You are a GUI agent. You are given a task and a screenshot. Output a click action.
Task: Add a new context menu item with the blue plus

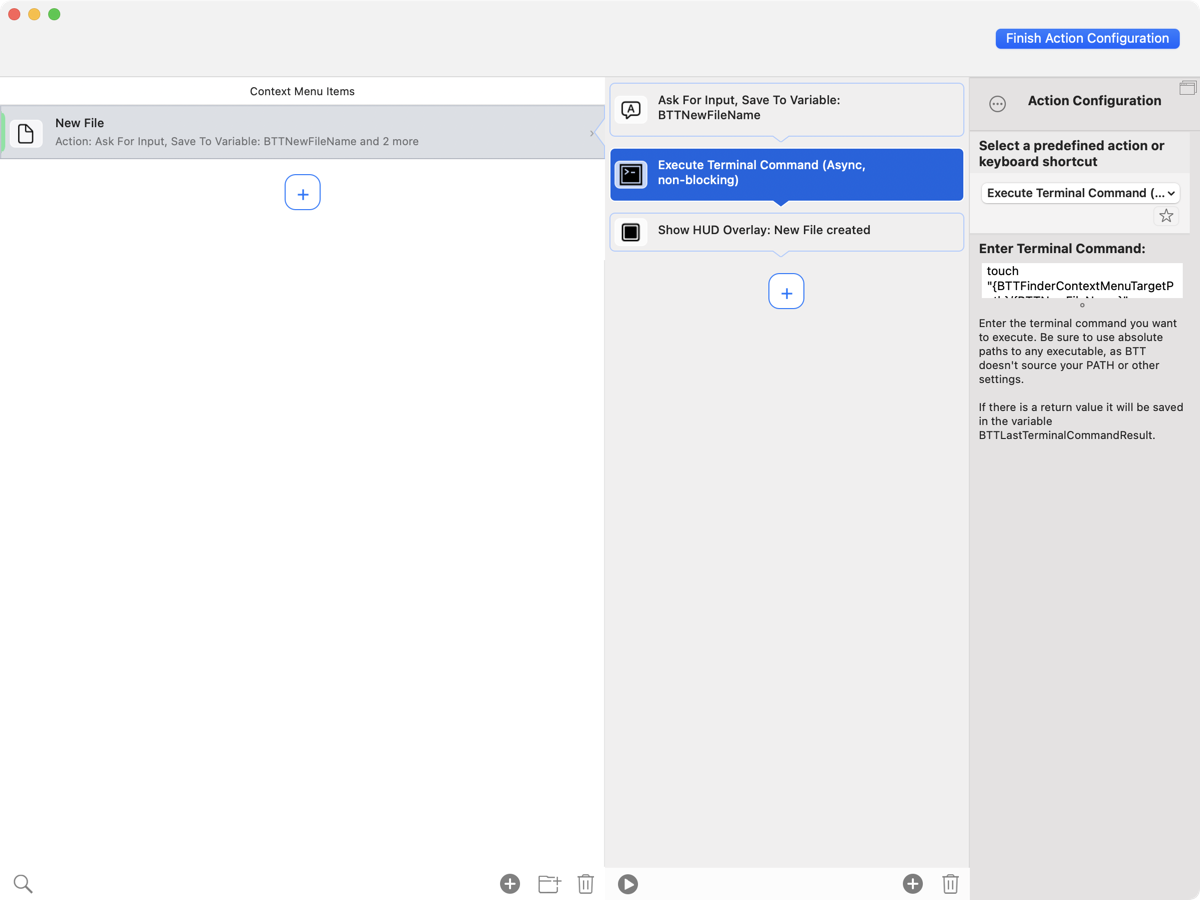[x=302, y=192]
